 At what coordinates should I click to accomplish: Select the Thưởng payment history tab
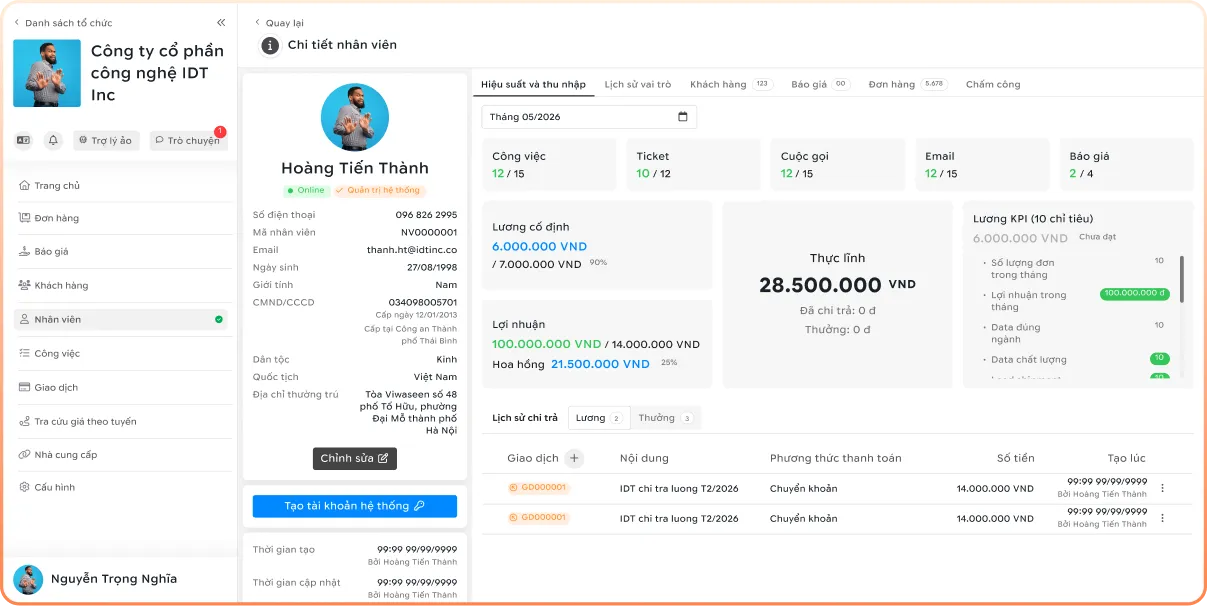[666, 418]
